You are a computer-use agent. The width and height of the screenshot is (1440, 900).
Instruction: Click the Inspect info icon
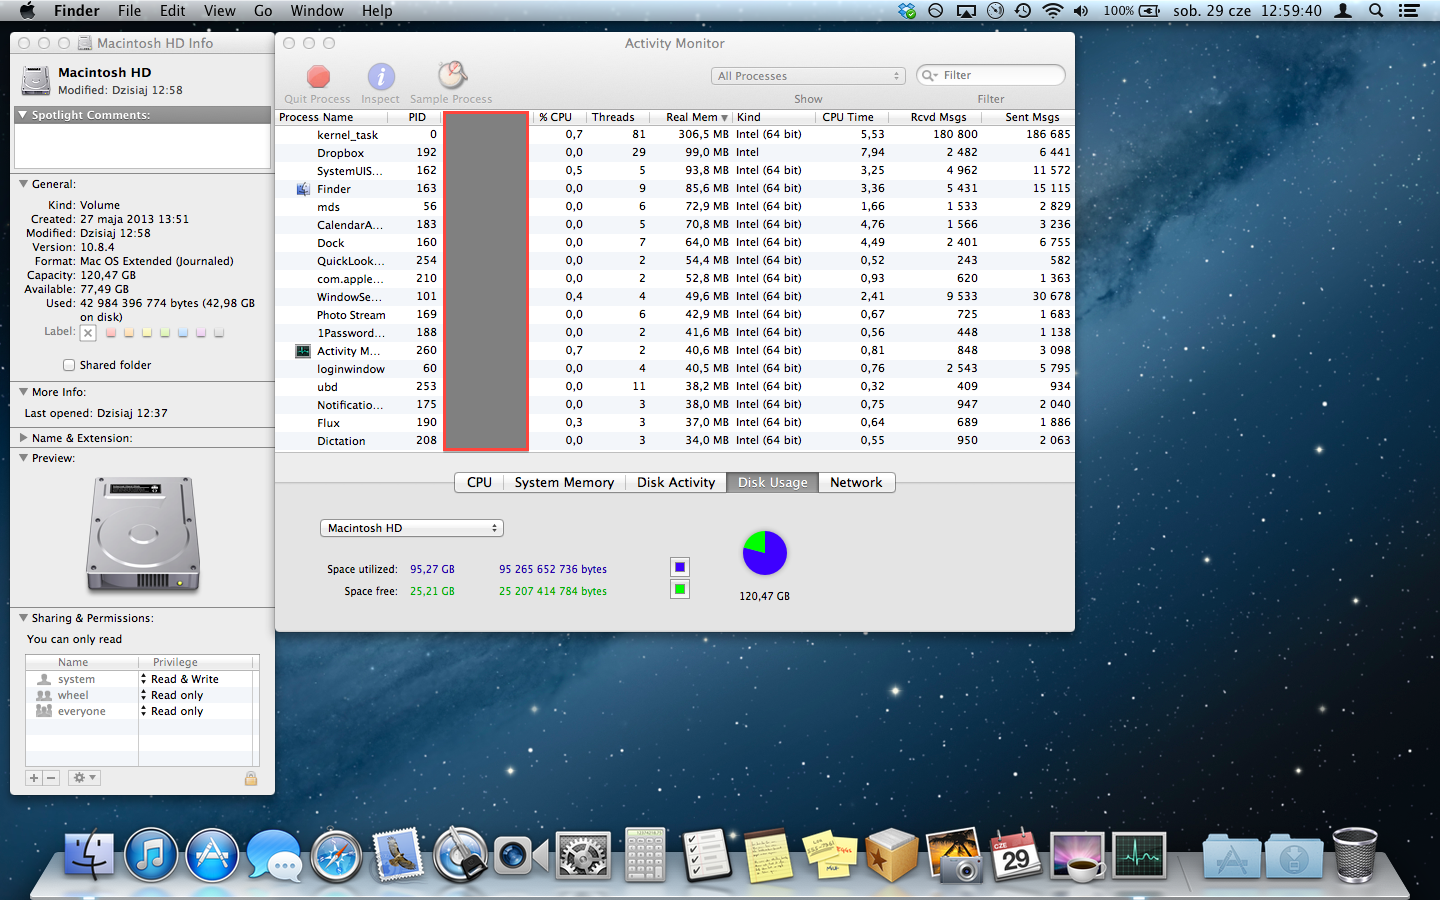click(381, 76)
